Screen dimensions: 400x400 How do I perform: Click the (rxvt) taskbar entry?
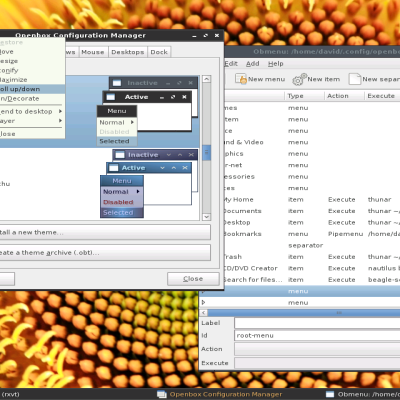(10, 394)
